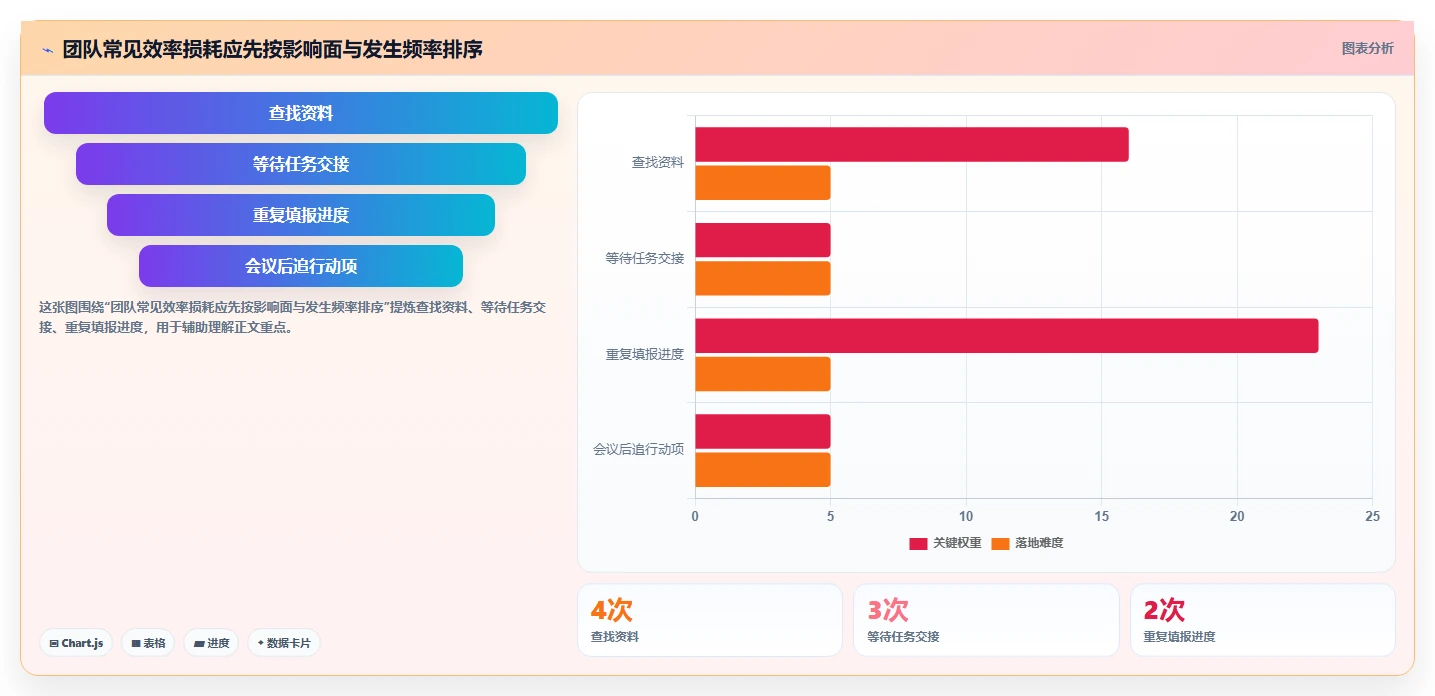The width and height of the screenshot is (1435, 696).
Task: Click the red bar for 查找资料
Action: coord(912,144)
